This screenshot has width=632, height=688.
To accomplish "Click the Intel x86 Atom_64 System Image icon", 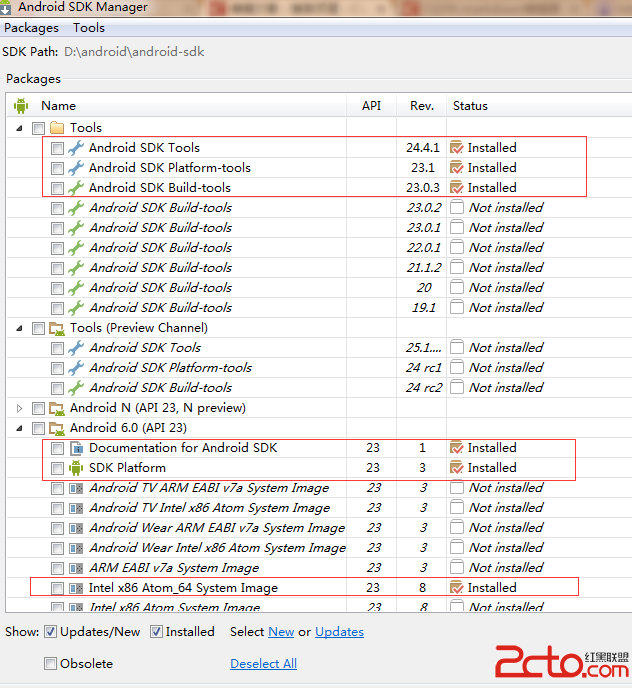I will click(76, 588).
